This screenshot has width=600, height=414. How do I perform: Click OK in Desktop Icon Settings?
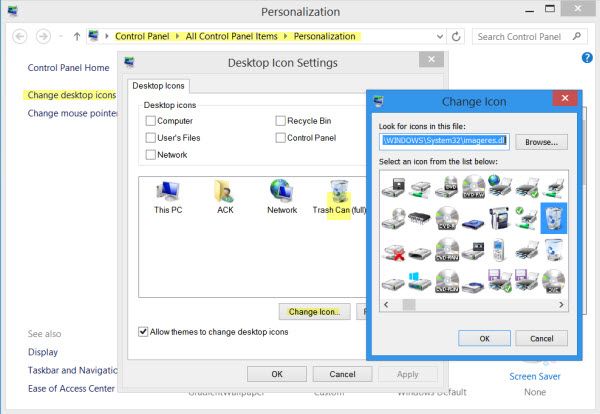click(277, 374)
